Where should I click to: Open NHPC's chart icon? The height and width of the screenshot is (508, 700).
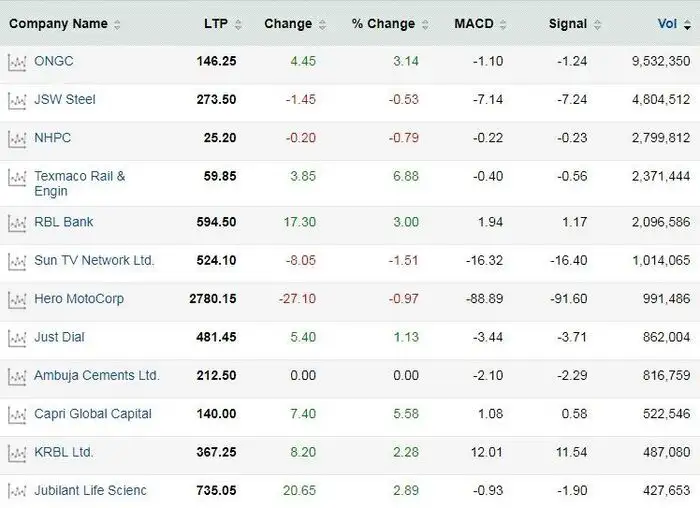16,138
